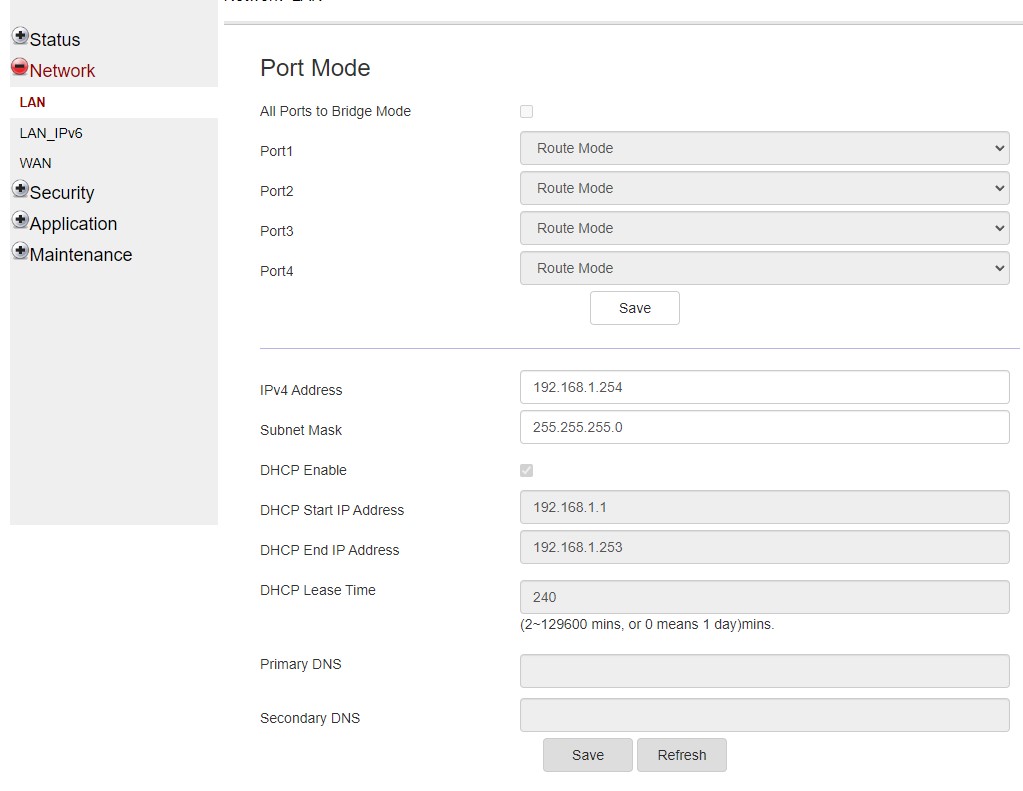The width and height of the screenshot is (1023, 791).
Task: Expand the Application section plus icon
Action: pos(20,220)
